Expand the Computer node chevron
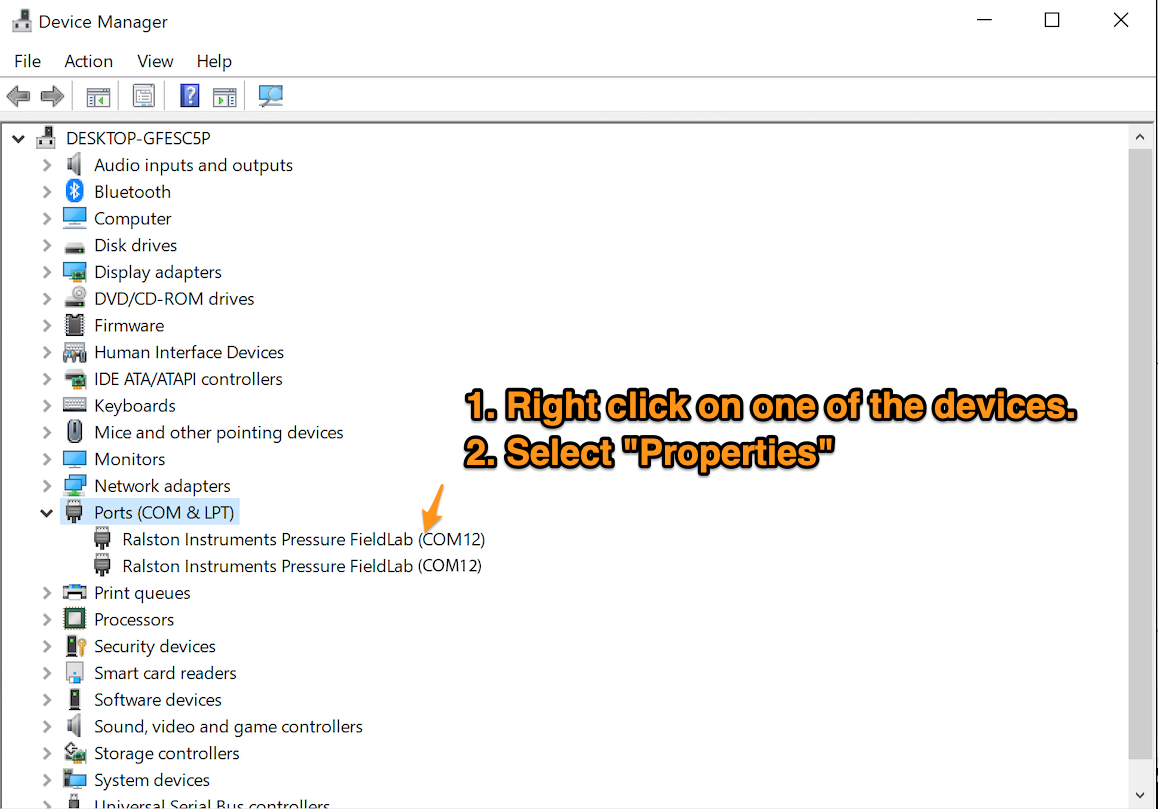The height and width of the screenshot is (809, 1158). 47,219
